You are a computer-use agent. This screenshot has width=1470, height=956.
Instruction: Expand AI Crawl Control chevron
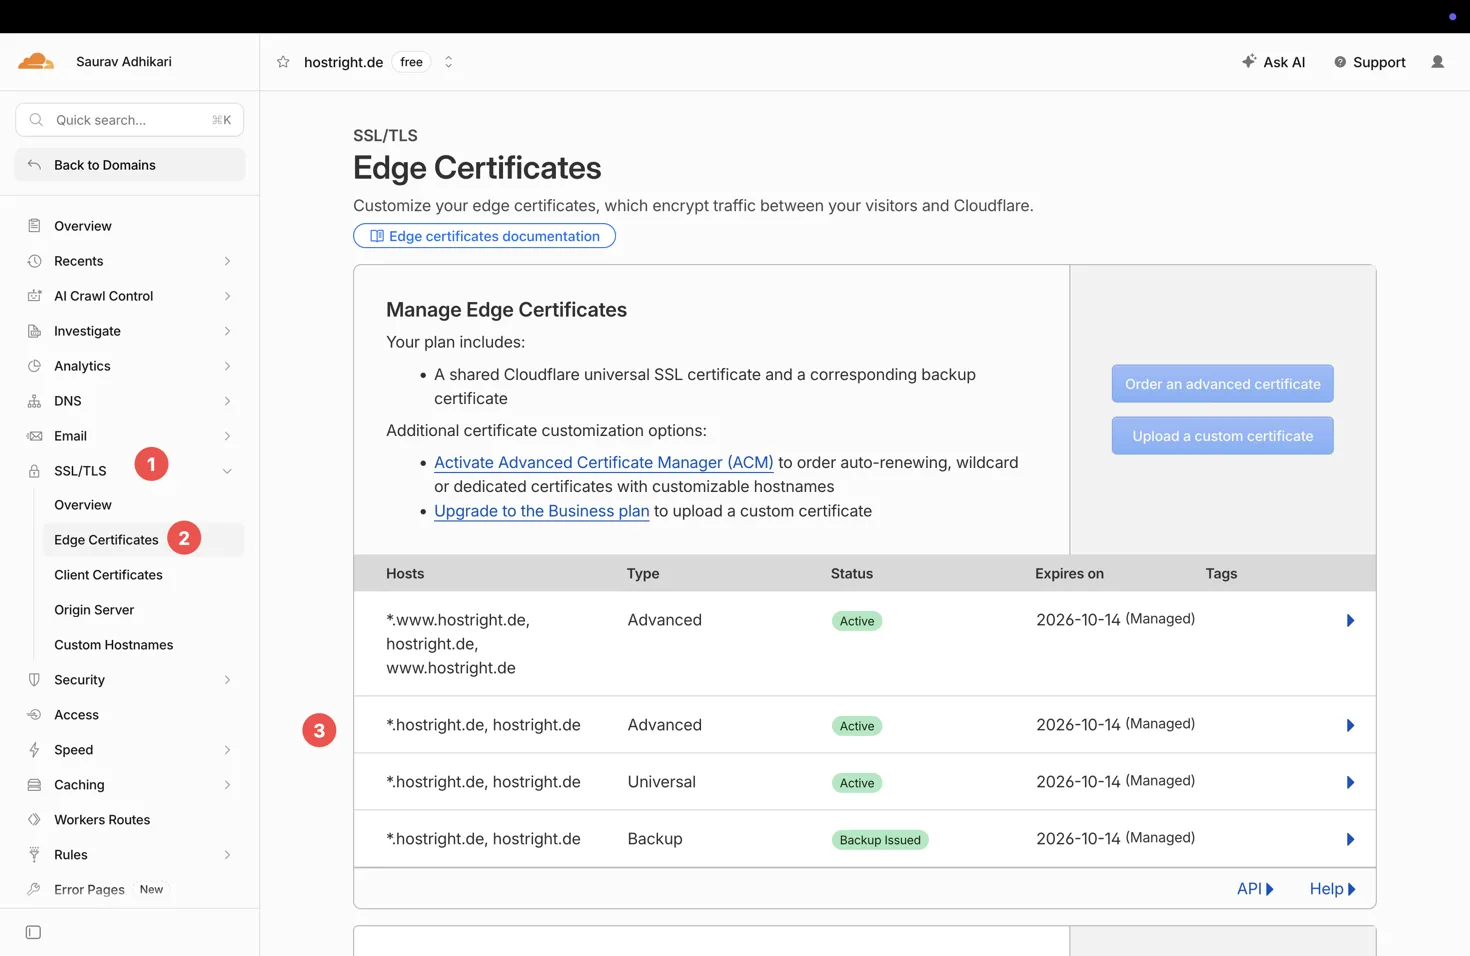(227, 296)
